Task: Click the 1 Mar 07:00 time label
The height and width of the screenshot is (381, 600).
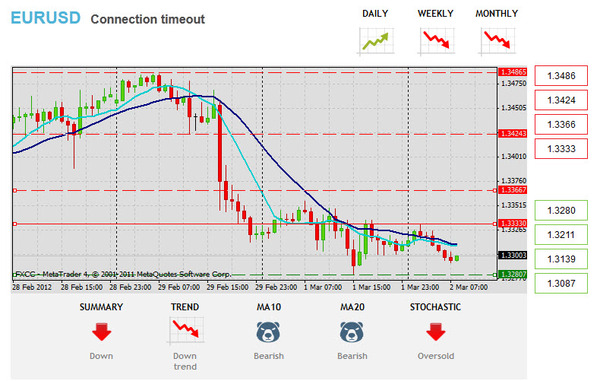Action: [x=323, y=287]
